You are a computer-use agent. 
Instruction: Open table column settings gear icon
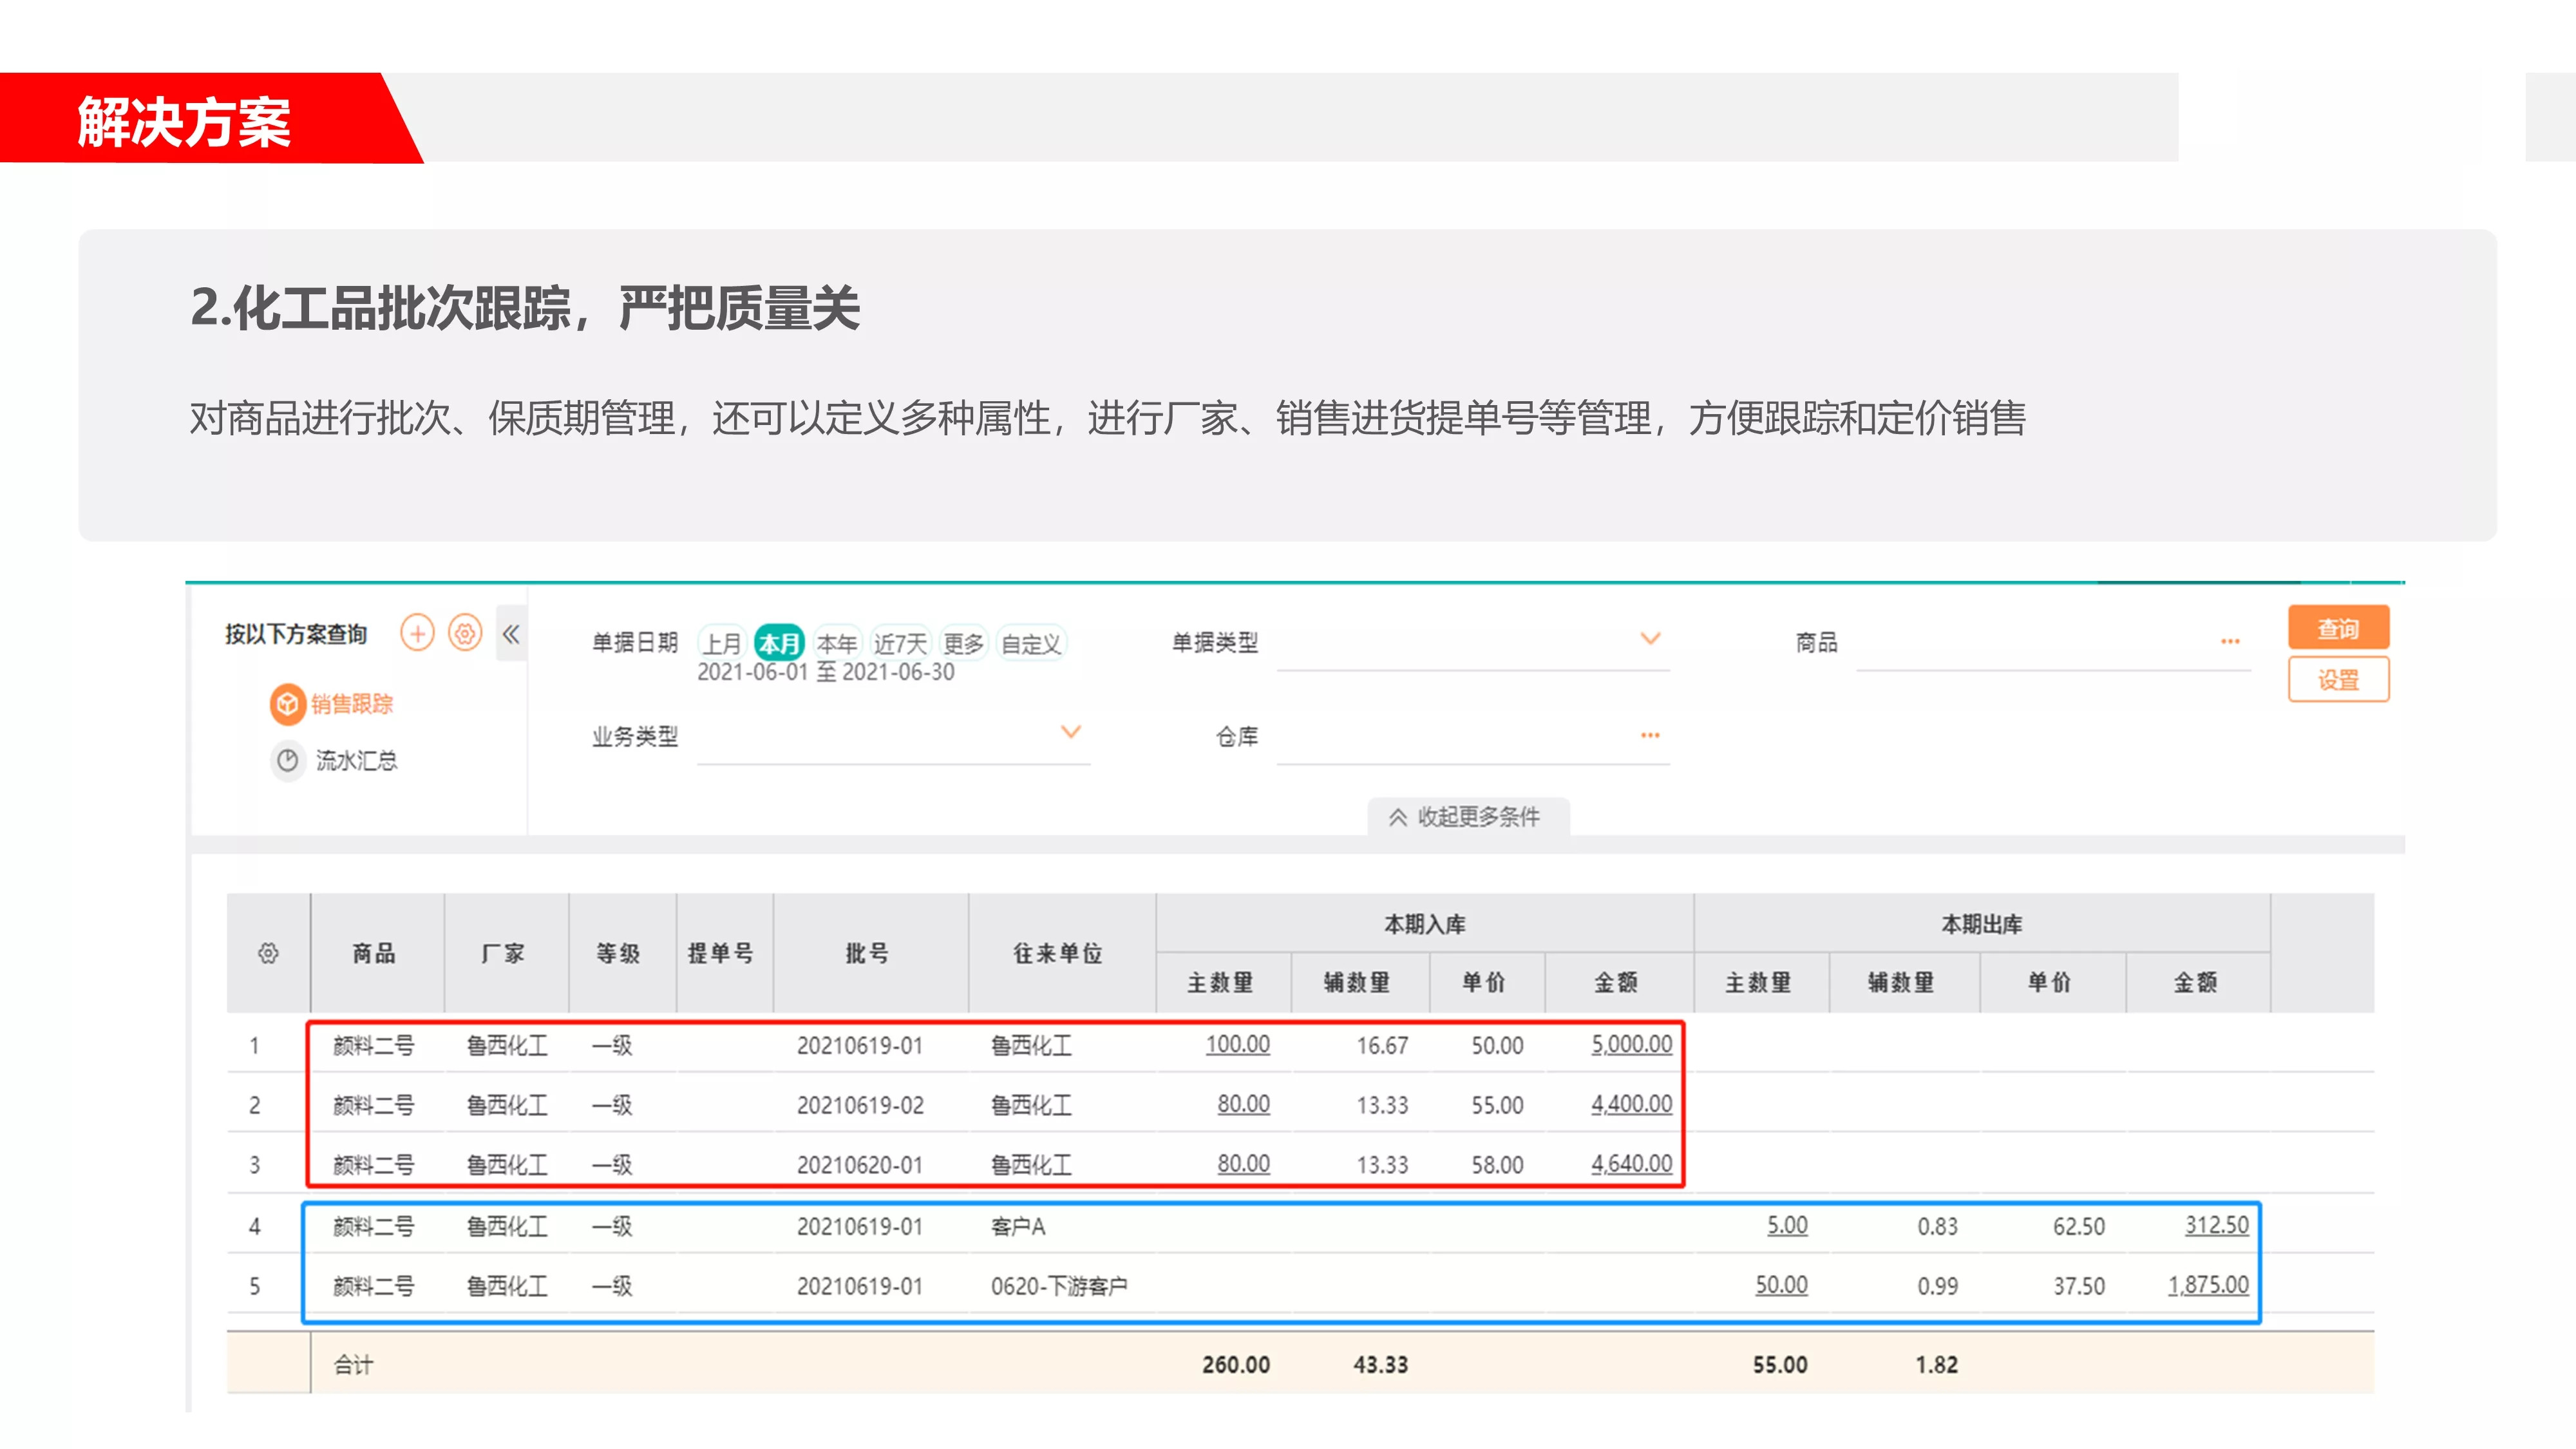point(268,953)
